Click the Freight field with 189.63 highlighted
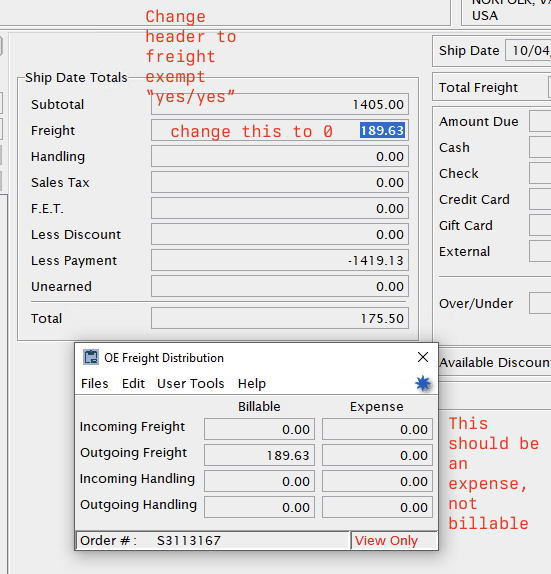This screenshot has height=574, width=551. pos(280,130)
